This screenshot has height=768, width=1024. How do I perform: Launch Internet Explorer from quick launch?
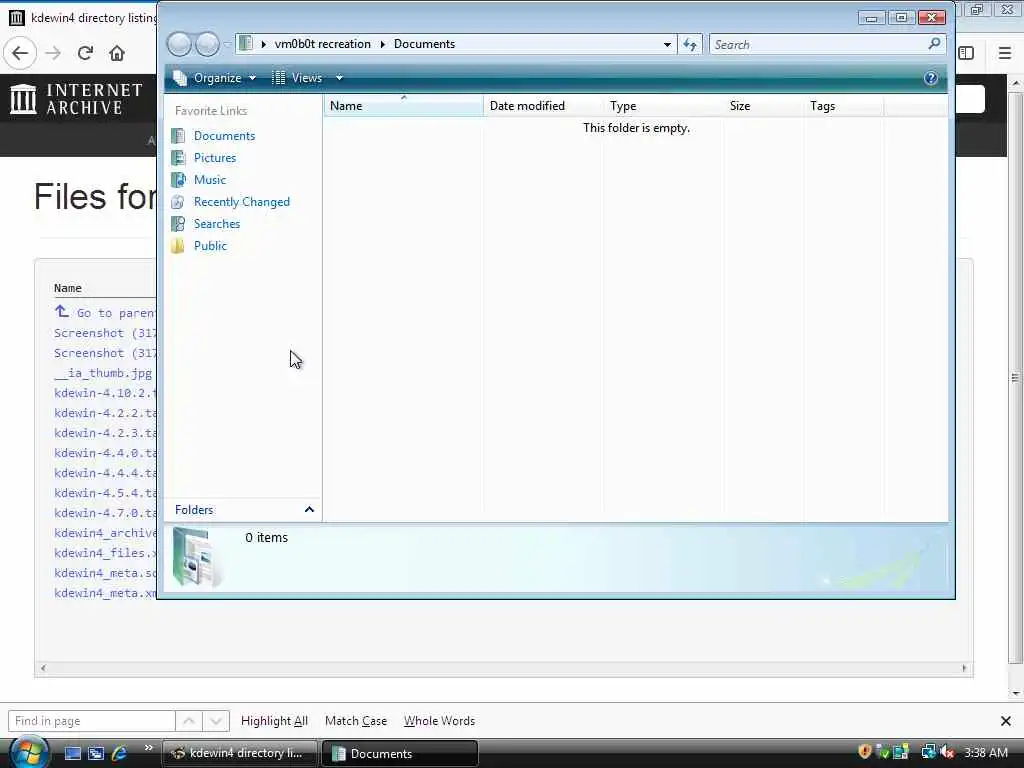pos(119,754)
